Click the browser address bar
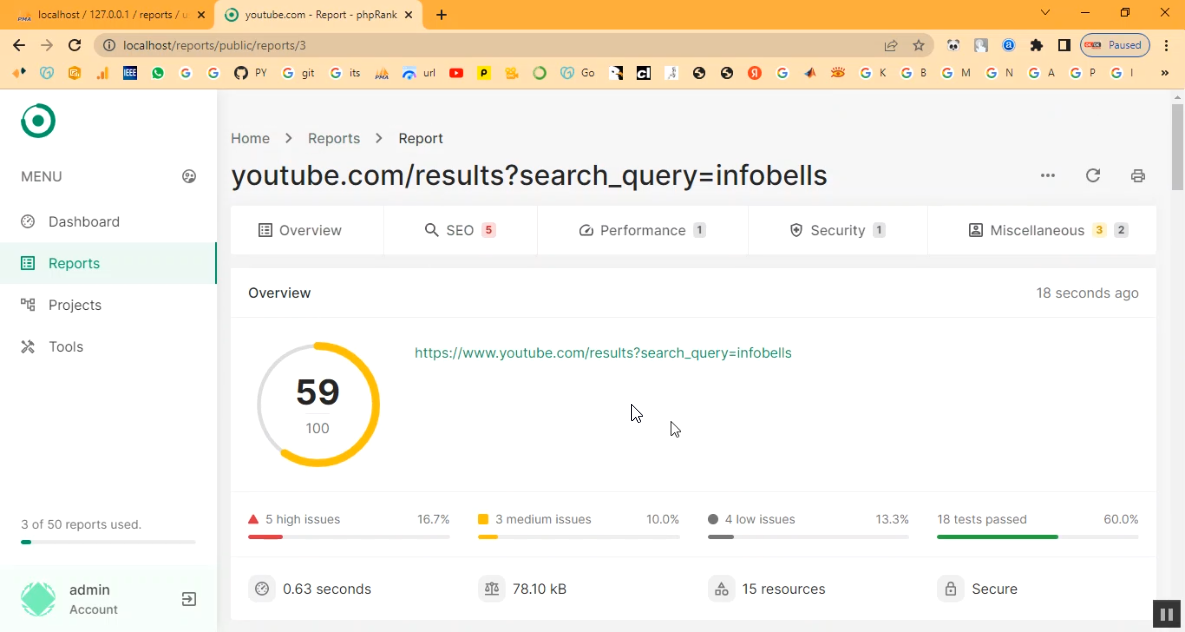 (x=480, y=45)
